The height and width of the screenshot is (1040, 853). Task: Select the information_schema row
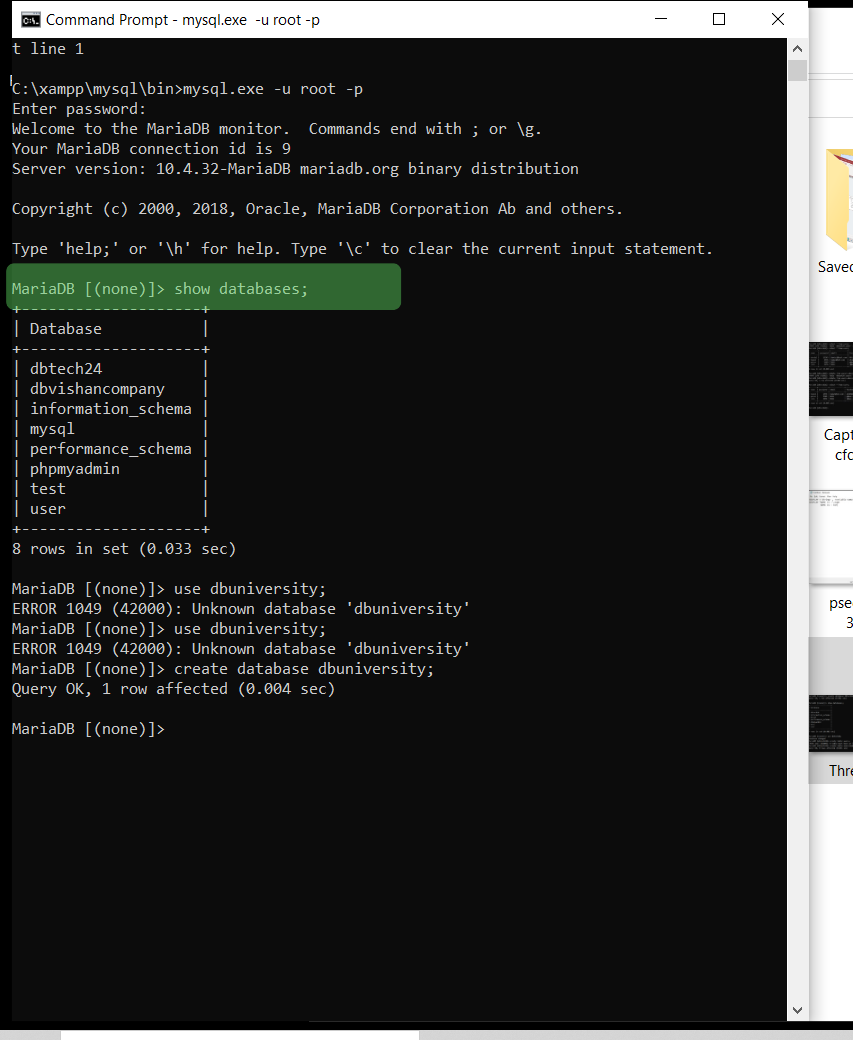tap(110, 408)
